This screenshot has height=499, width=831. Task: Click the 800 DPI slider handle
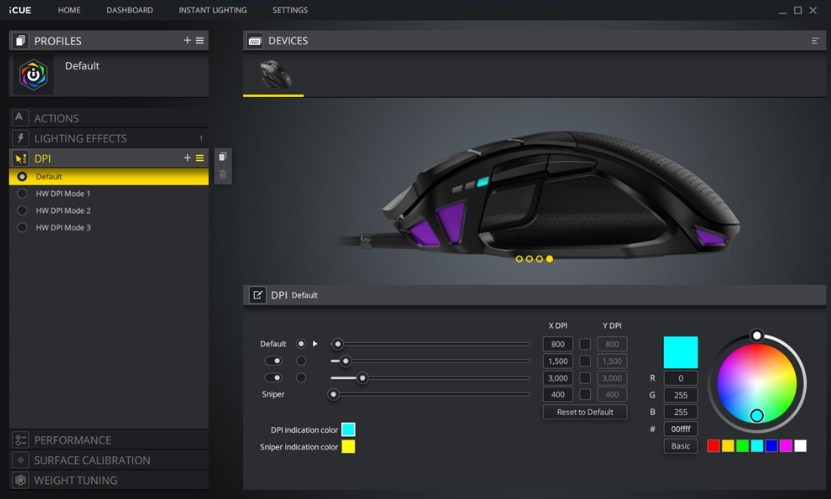tap(338, 344)
